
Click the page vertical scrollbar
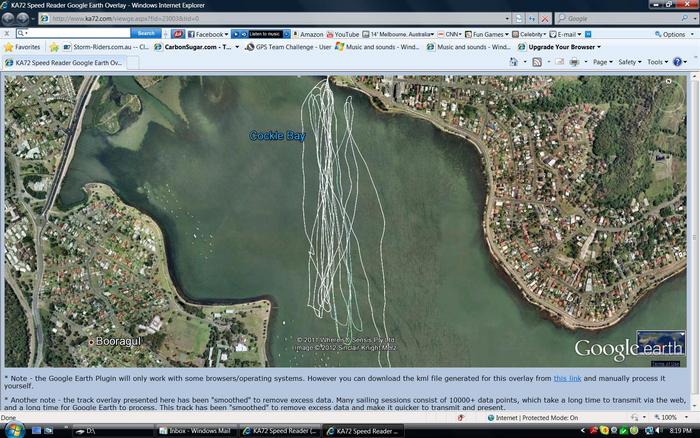point(694,241)
